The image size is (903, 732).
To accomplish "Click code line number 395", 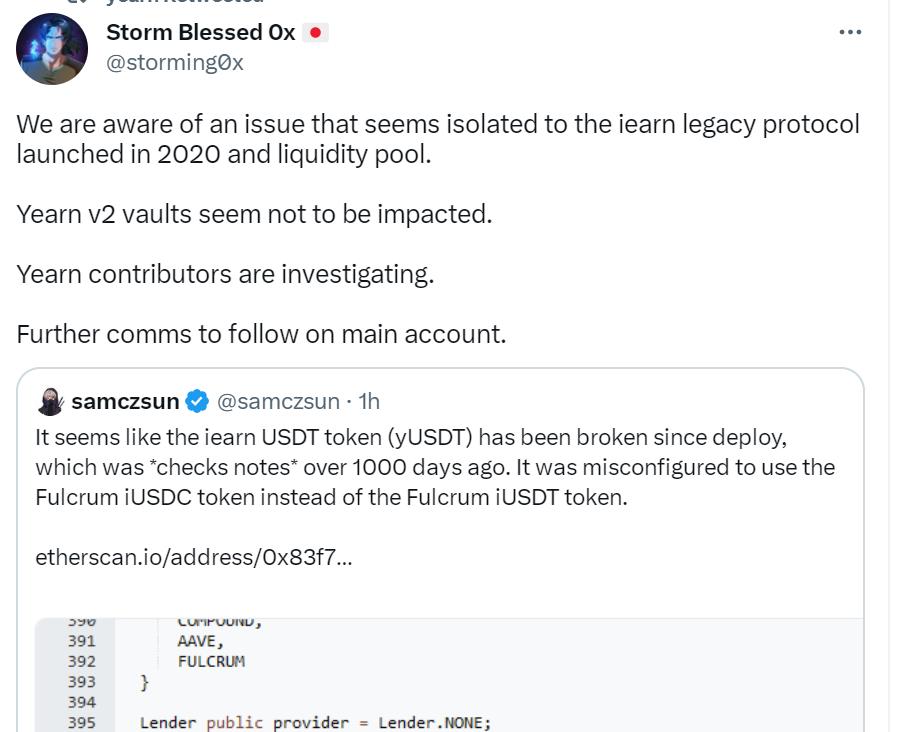I will [82, 722].
